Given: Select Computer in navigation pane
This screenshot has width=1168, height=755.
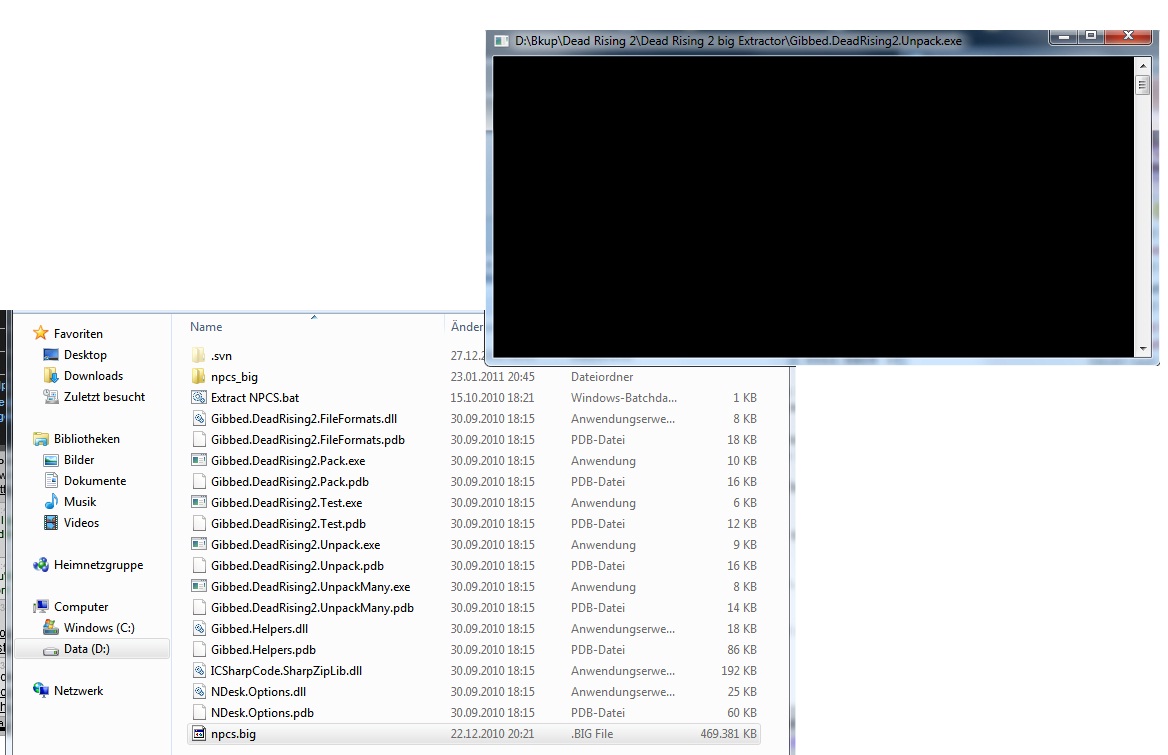Looking at the screenshot, I should (80, 606).
